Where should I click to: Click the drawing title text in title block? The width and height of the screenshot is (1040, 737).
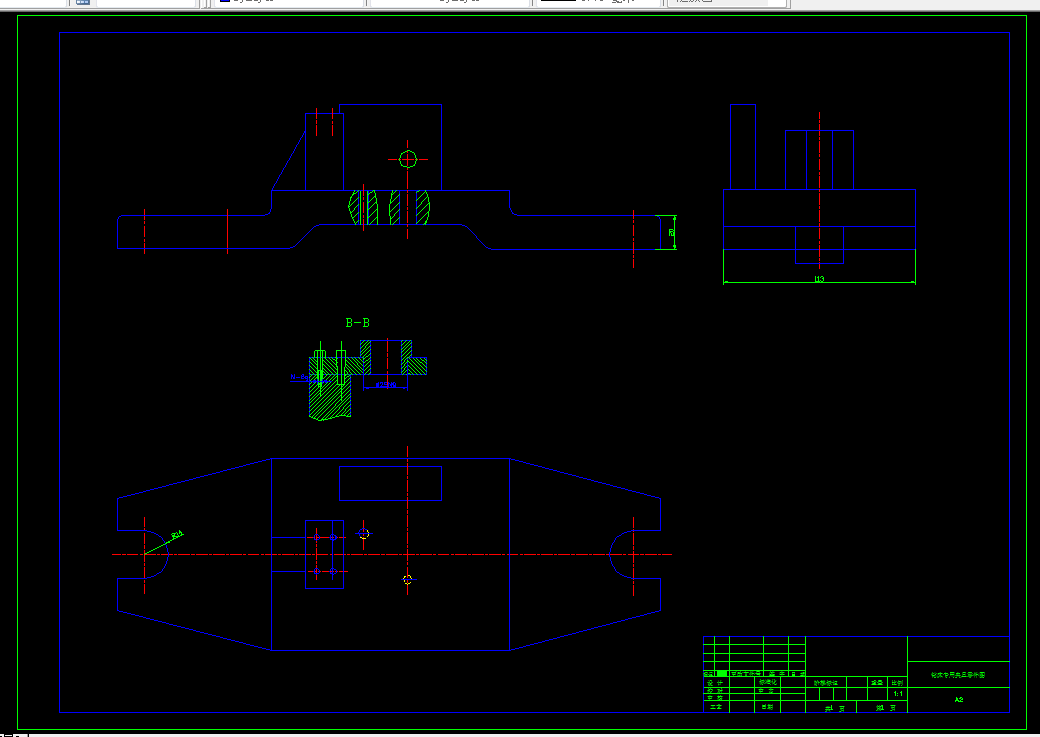tap(958, 675)
